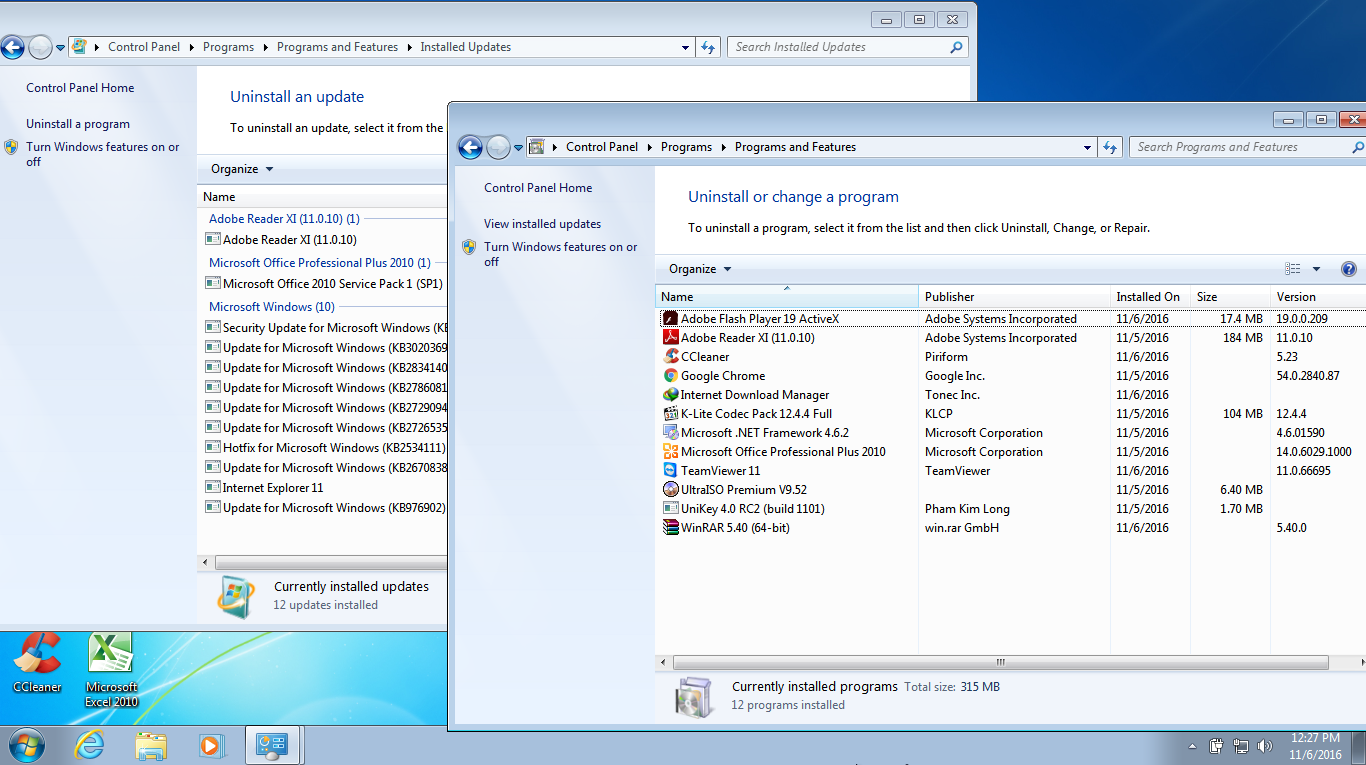This screenshot has width=1366, height=765.
Task: Open View installed updates link
Action: click(x=542, y=224)
